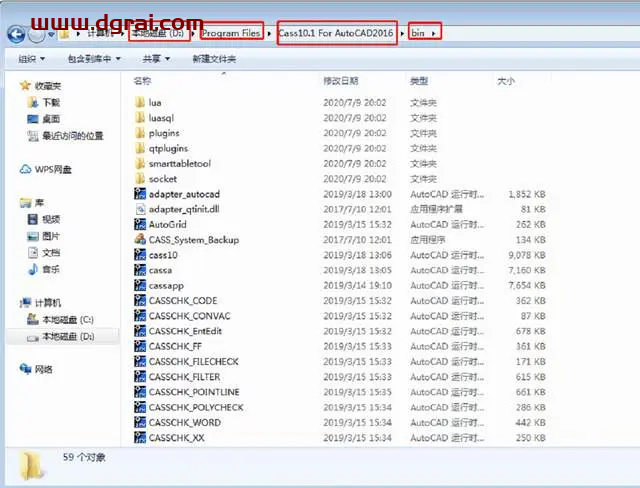640x488 pixels.
Task: Click Cass10.1 For AutoCAD2016 breadcrumb
Action: pos(336,33)
